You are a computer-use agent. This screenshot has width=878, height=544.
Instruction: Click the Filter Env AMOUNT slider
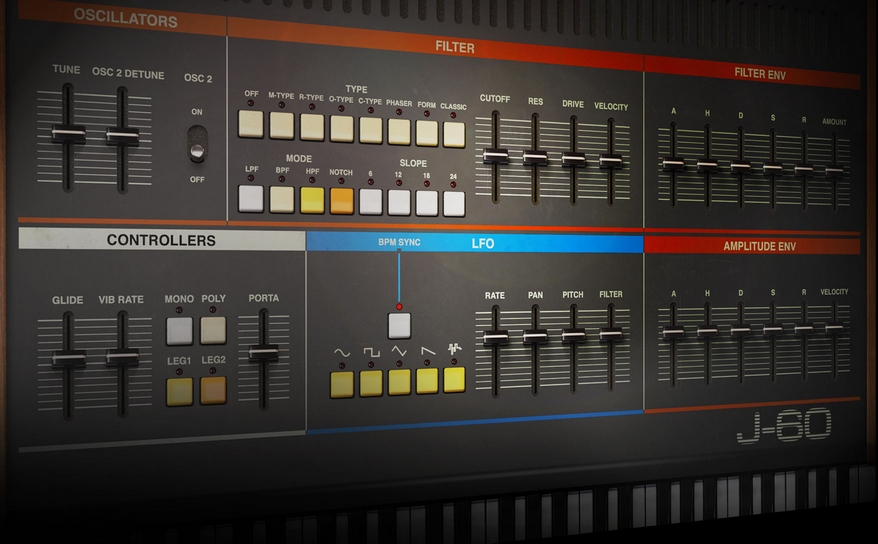pos(834,171)
